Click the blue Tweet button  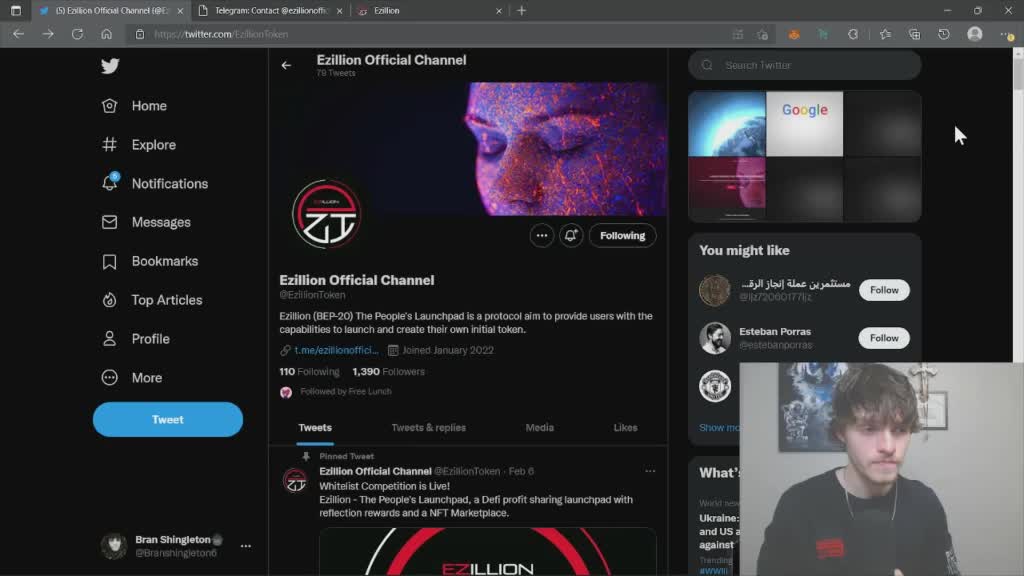[168, 419]
